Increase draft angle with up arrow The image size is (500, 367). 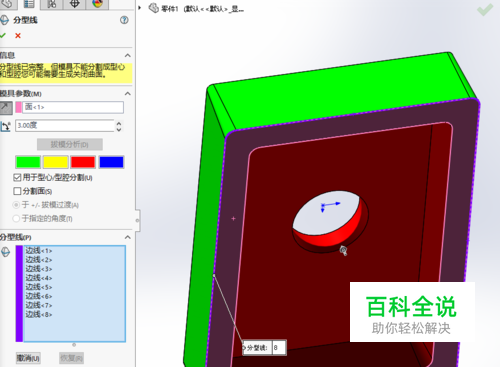click(x=119, y=123)
